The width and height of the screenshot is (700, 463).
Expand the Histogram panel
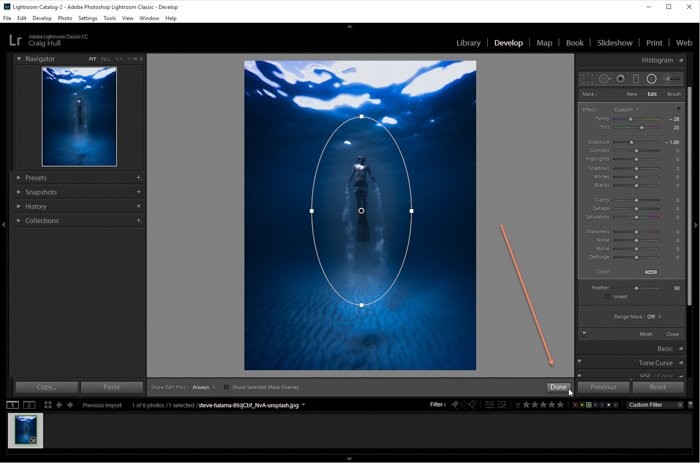tap(681, 60)
